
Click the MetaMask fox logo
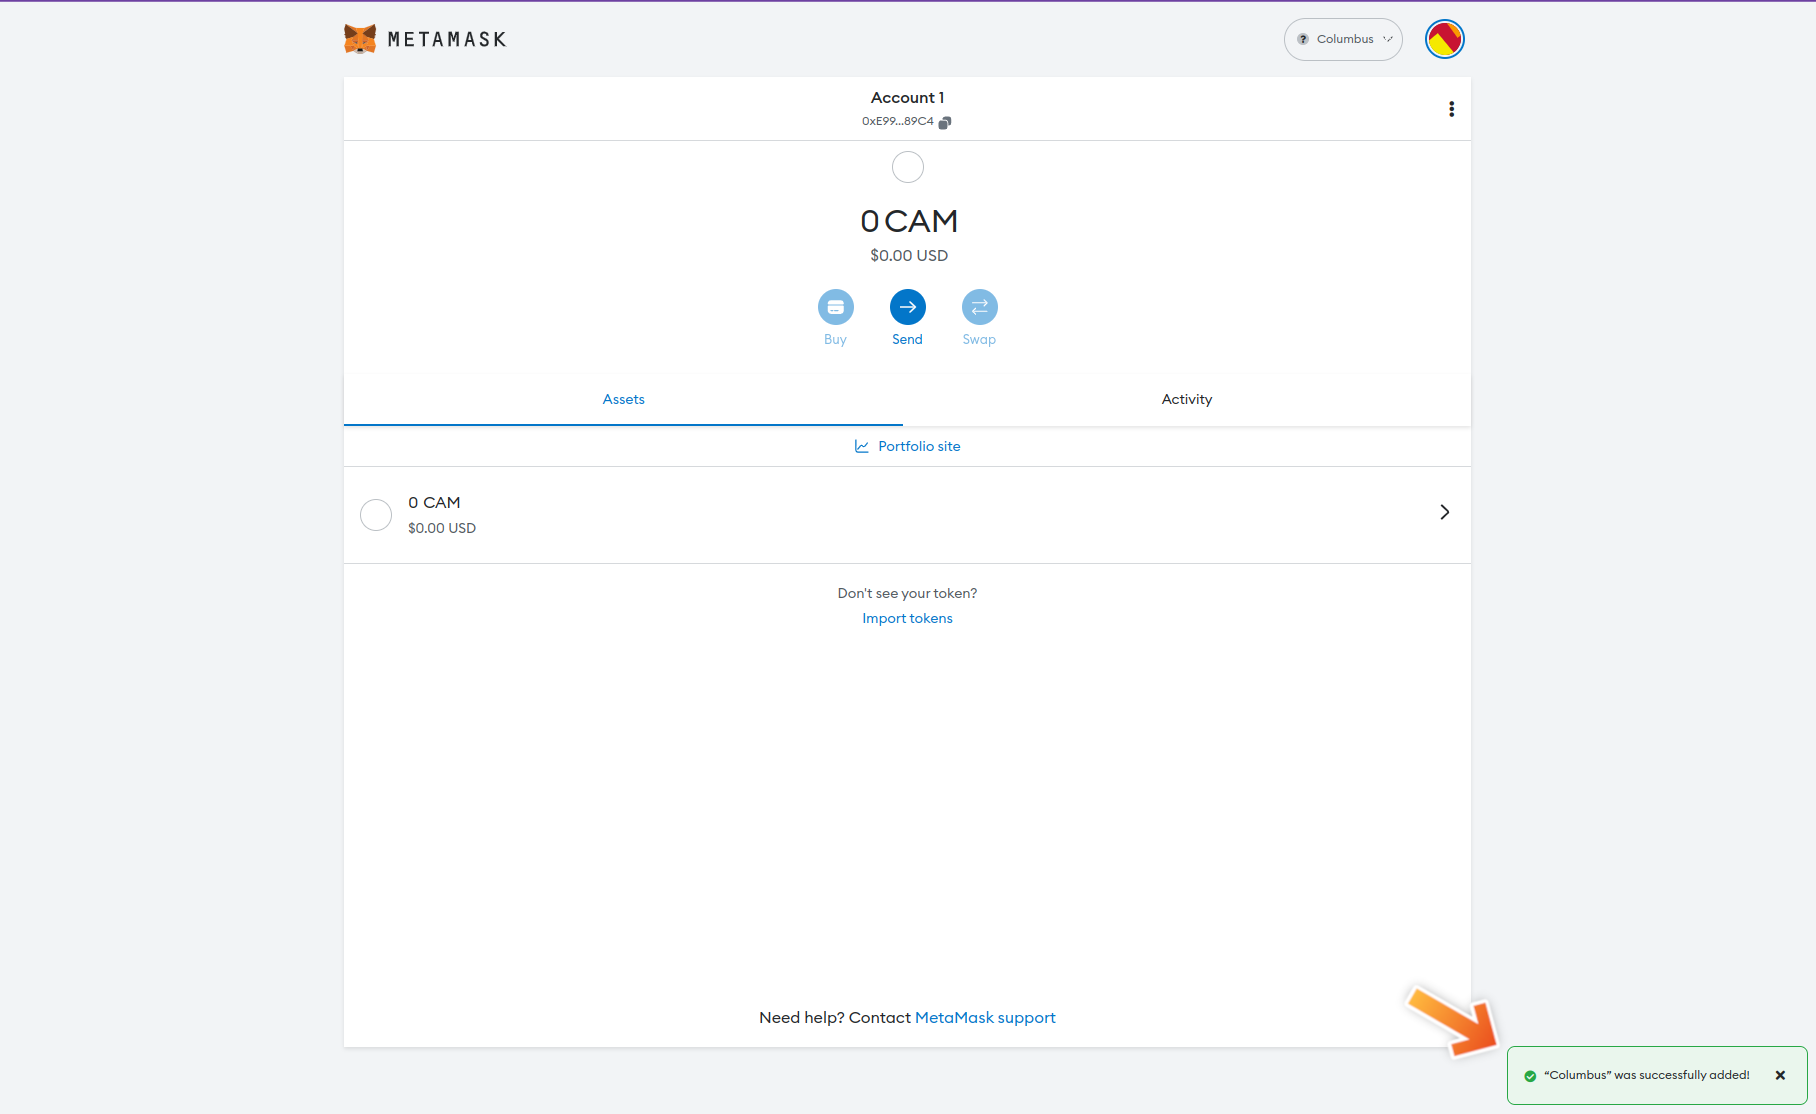(x=360, y=39)
